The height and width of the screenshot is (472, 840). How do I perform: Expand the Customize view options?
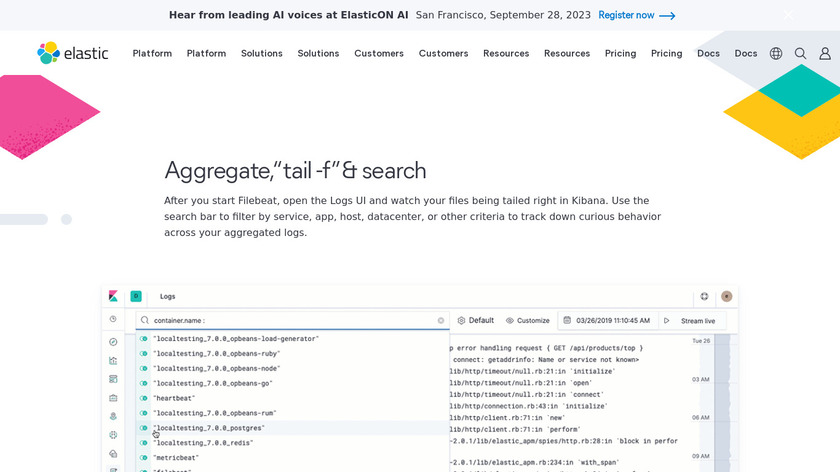528,321
